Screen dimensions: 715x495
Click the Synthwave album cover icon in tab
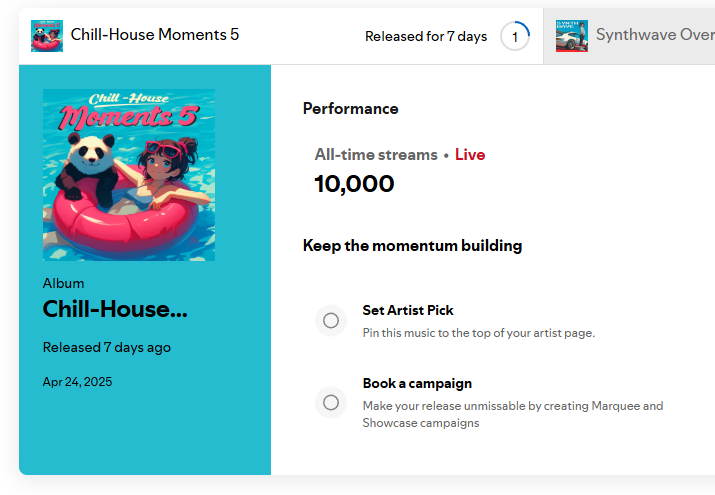pos(572,36)
